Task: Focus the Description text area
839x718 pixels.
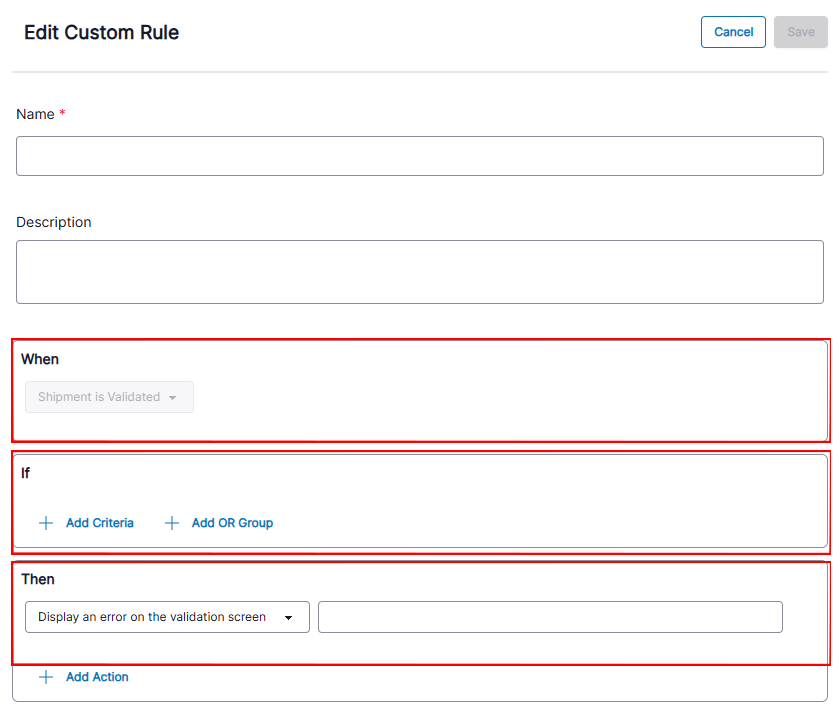Action: tap(419, 271)
